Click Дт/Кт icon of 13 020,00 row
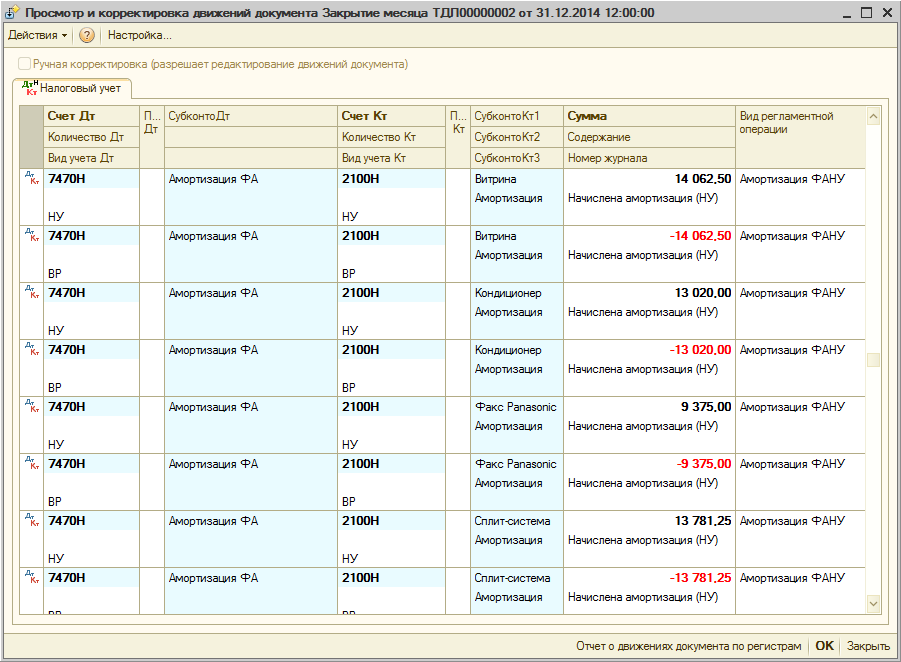 click(31, 293)
